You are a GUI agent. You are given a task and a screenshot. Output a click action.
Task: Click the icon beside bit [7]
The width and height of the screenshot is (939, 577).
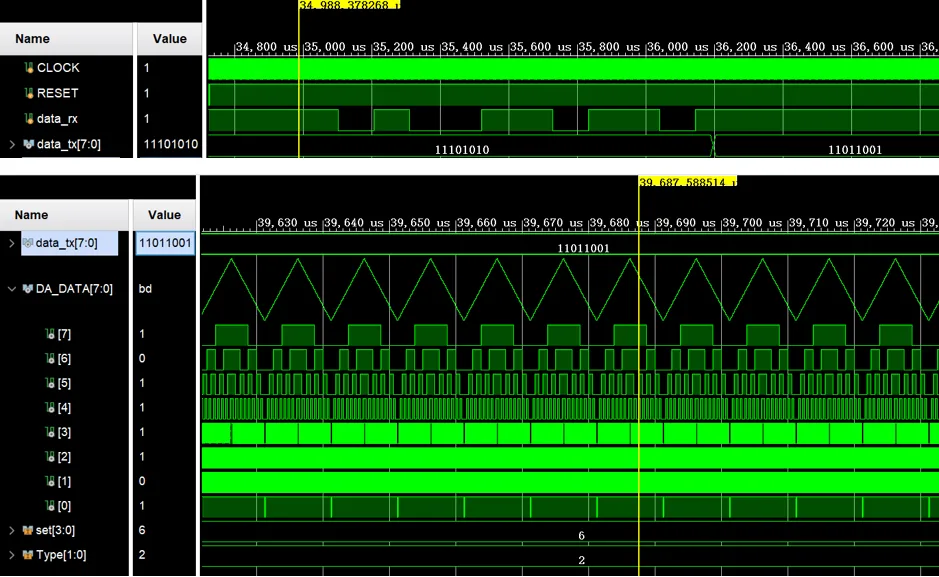[x=50, y=334]
